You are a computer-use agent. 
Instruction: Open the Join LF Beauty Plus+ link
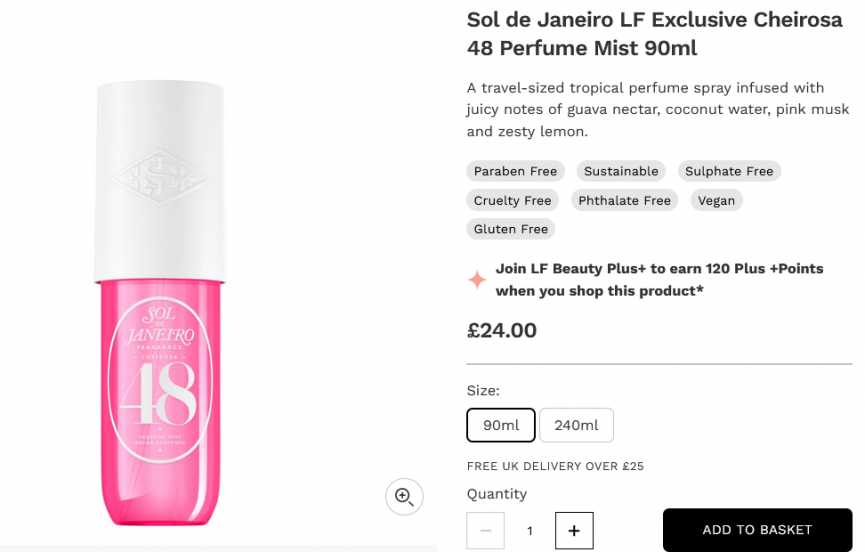[x=659, y=280]
